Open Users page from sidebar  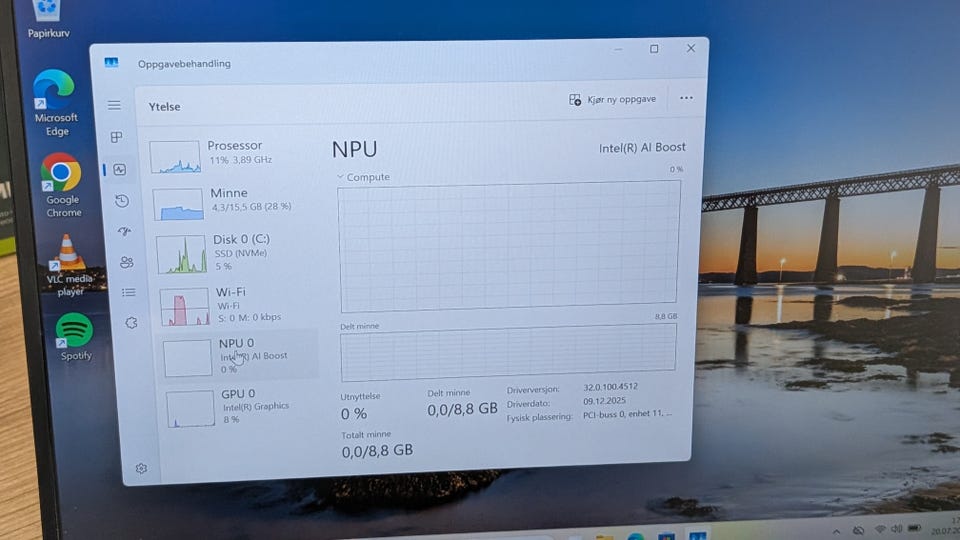[127, 262]
